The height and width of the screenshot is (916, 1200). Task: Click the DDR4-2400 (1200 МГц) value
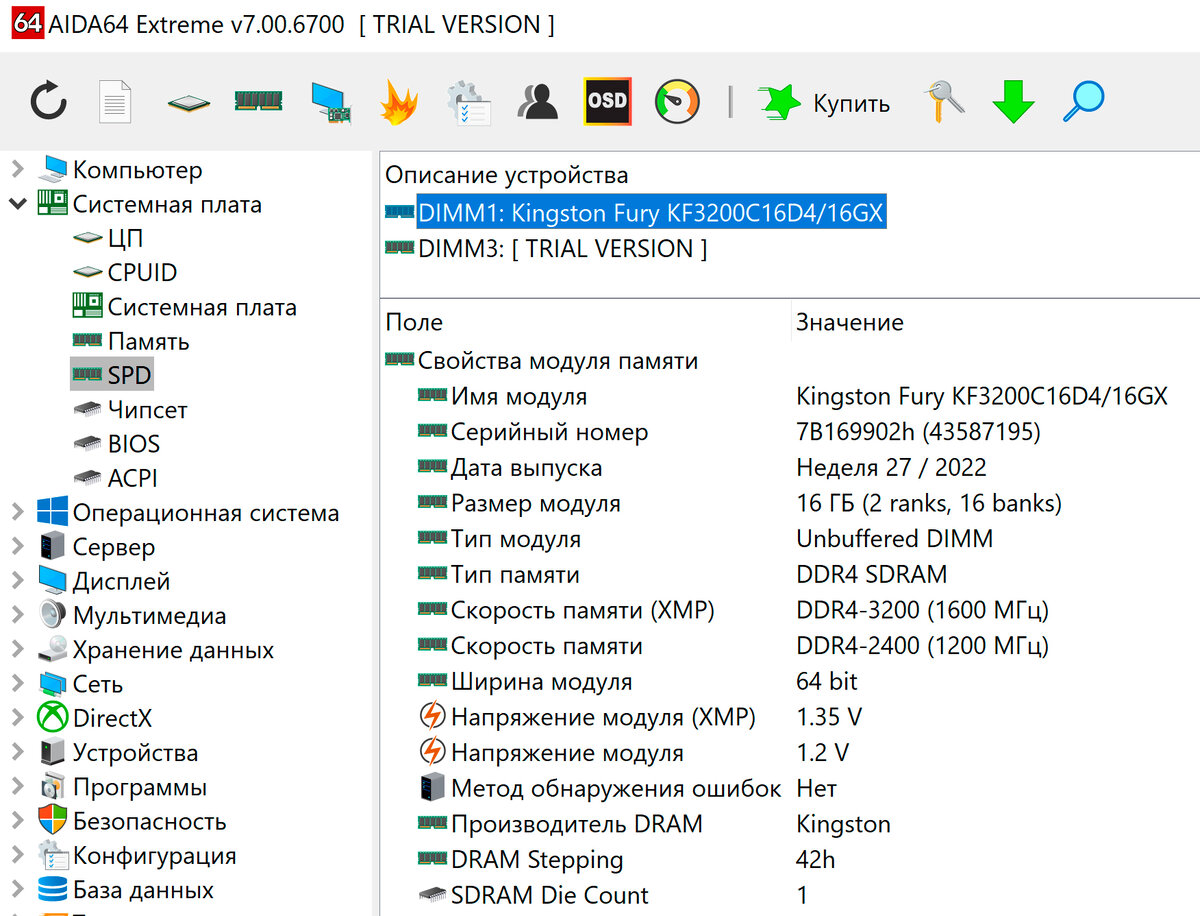click(922, 646)
